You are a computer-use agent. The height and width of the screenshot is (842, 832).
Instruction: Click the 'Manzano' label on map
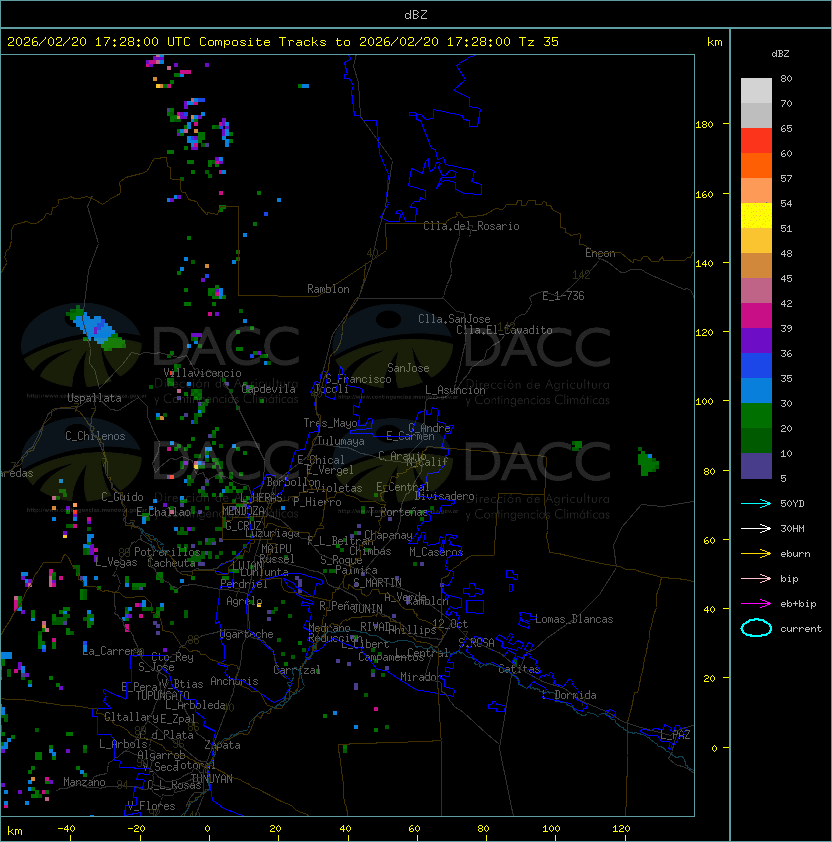click(84, 782)
